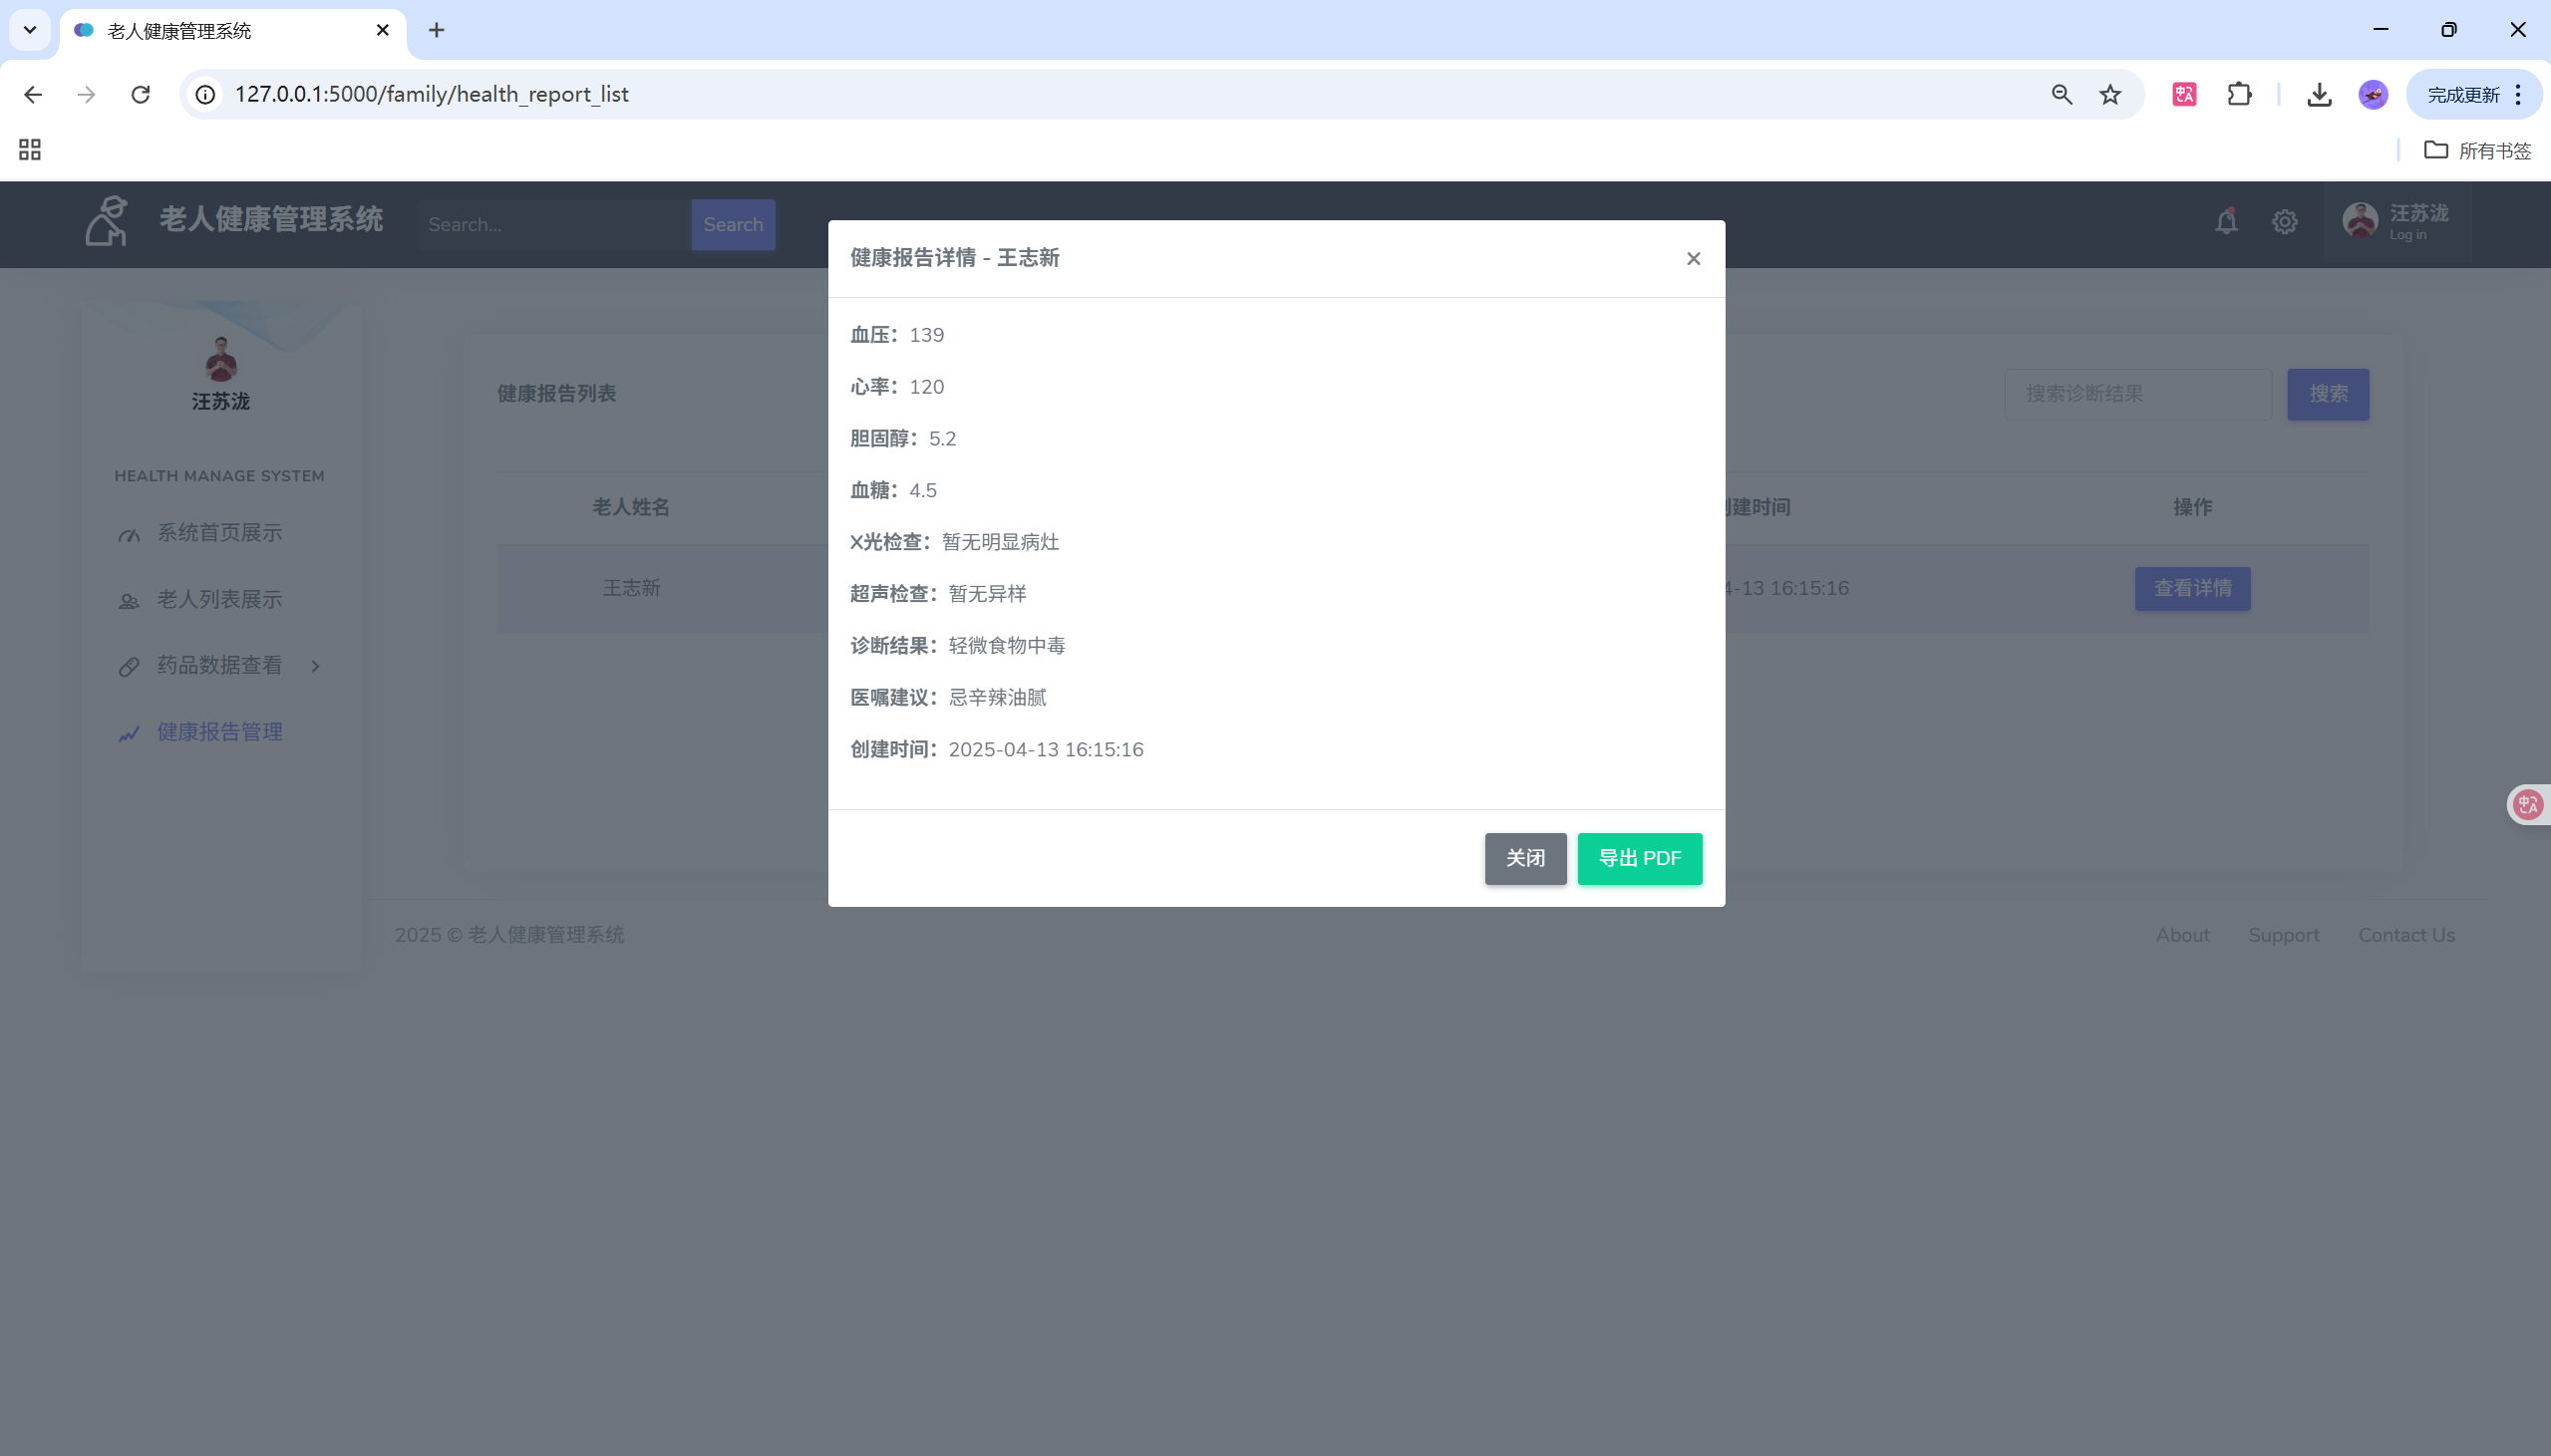
Task: Open the browser downloads icon
Action: 2319,94
